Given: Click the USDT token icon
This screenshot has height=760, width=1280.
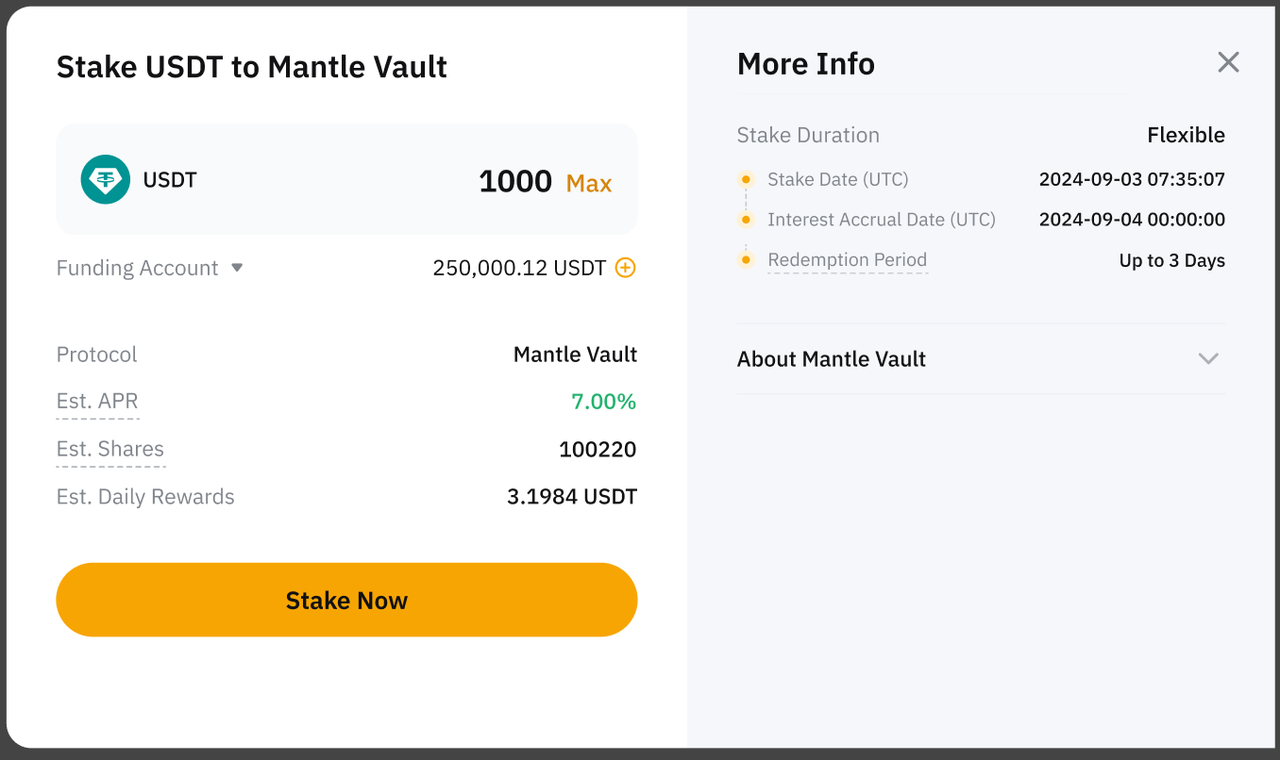Looking at the screenshot, I should coord(105,180).
